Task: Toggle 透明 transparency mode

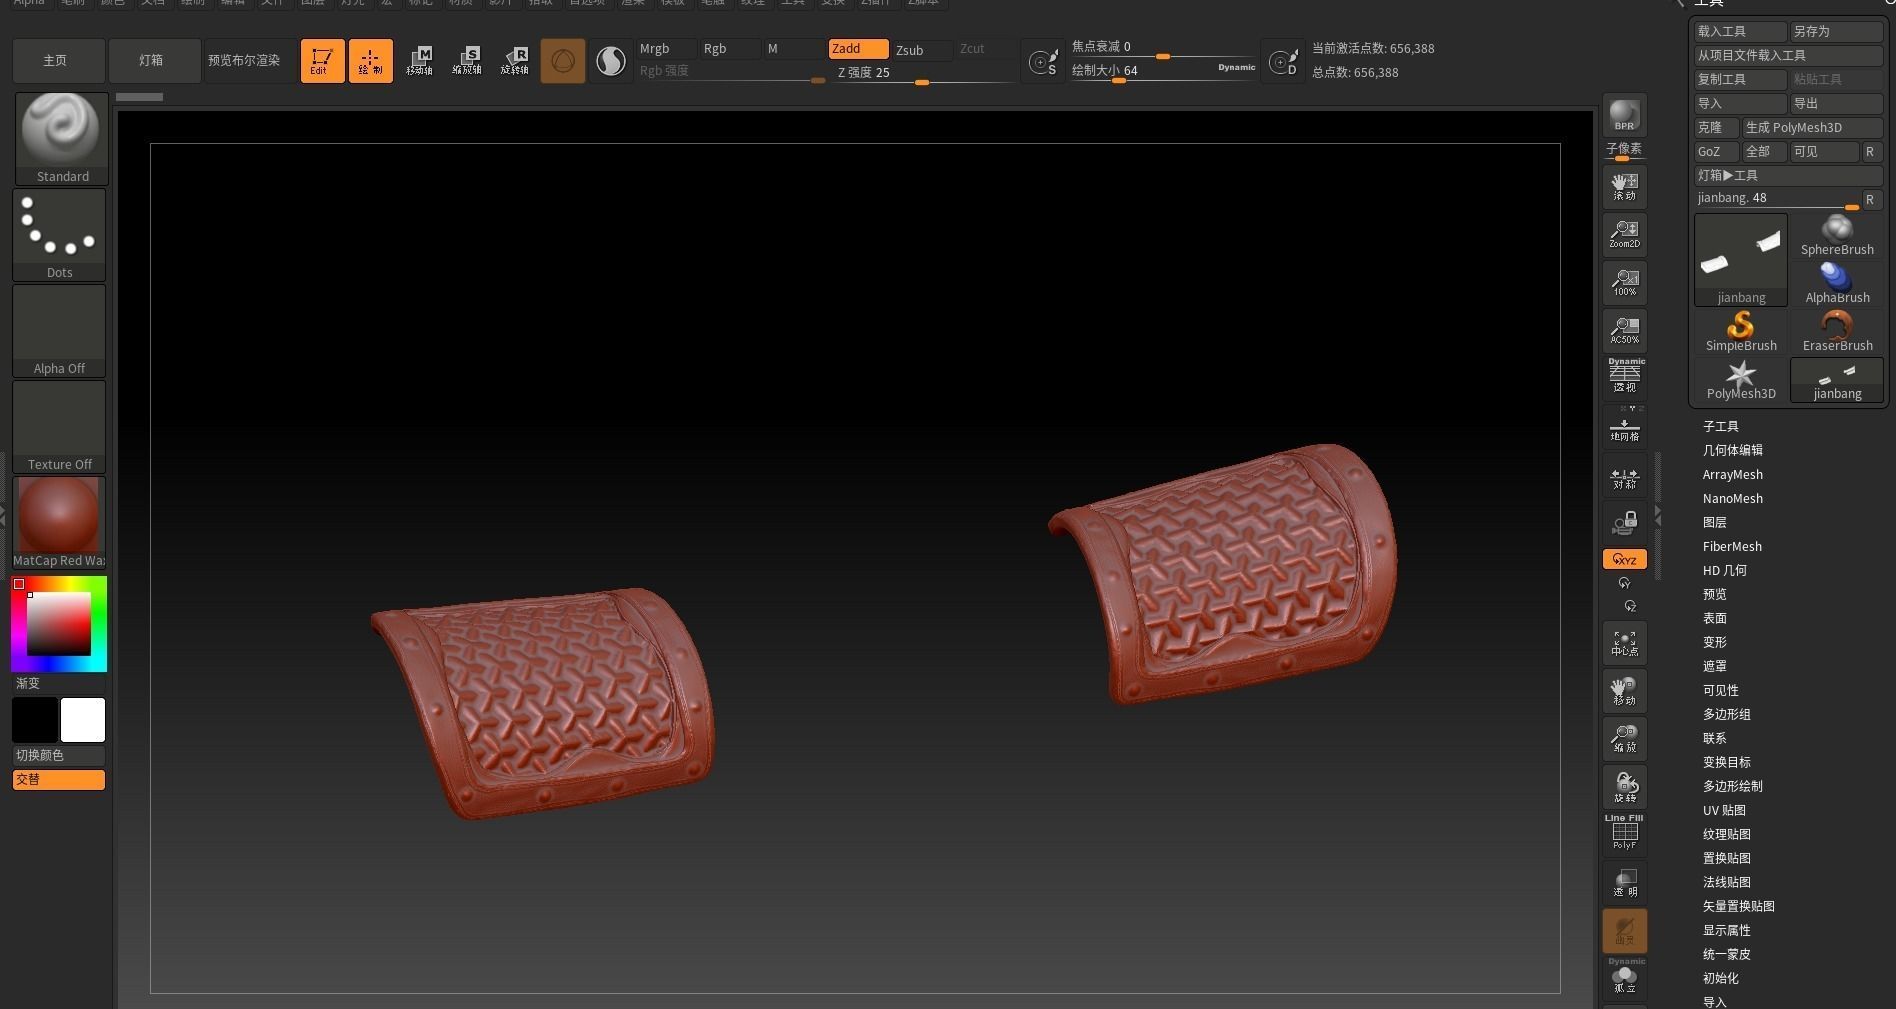Action: click(x=1624, y=883)
